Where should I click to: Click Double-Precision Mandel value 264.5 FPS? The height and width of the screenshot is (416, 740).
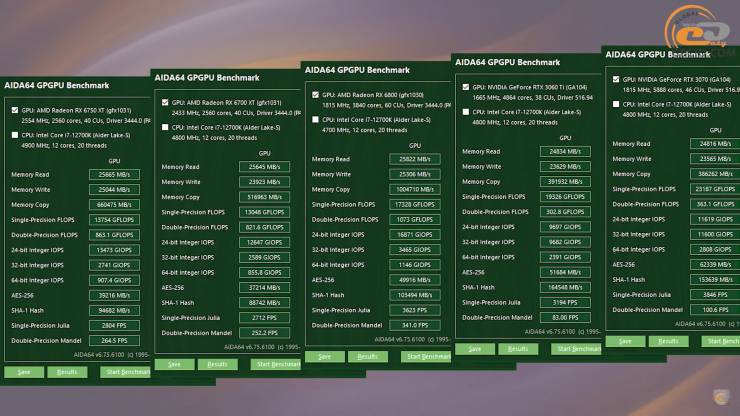click(x=114, y=341)
